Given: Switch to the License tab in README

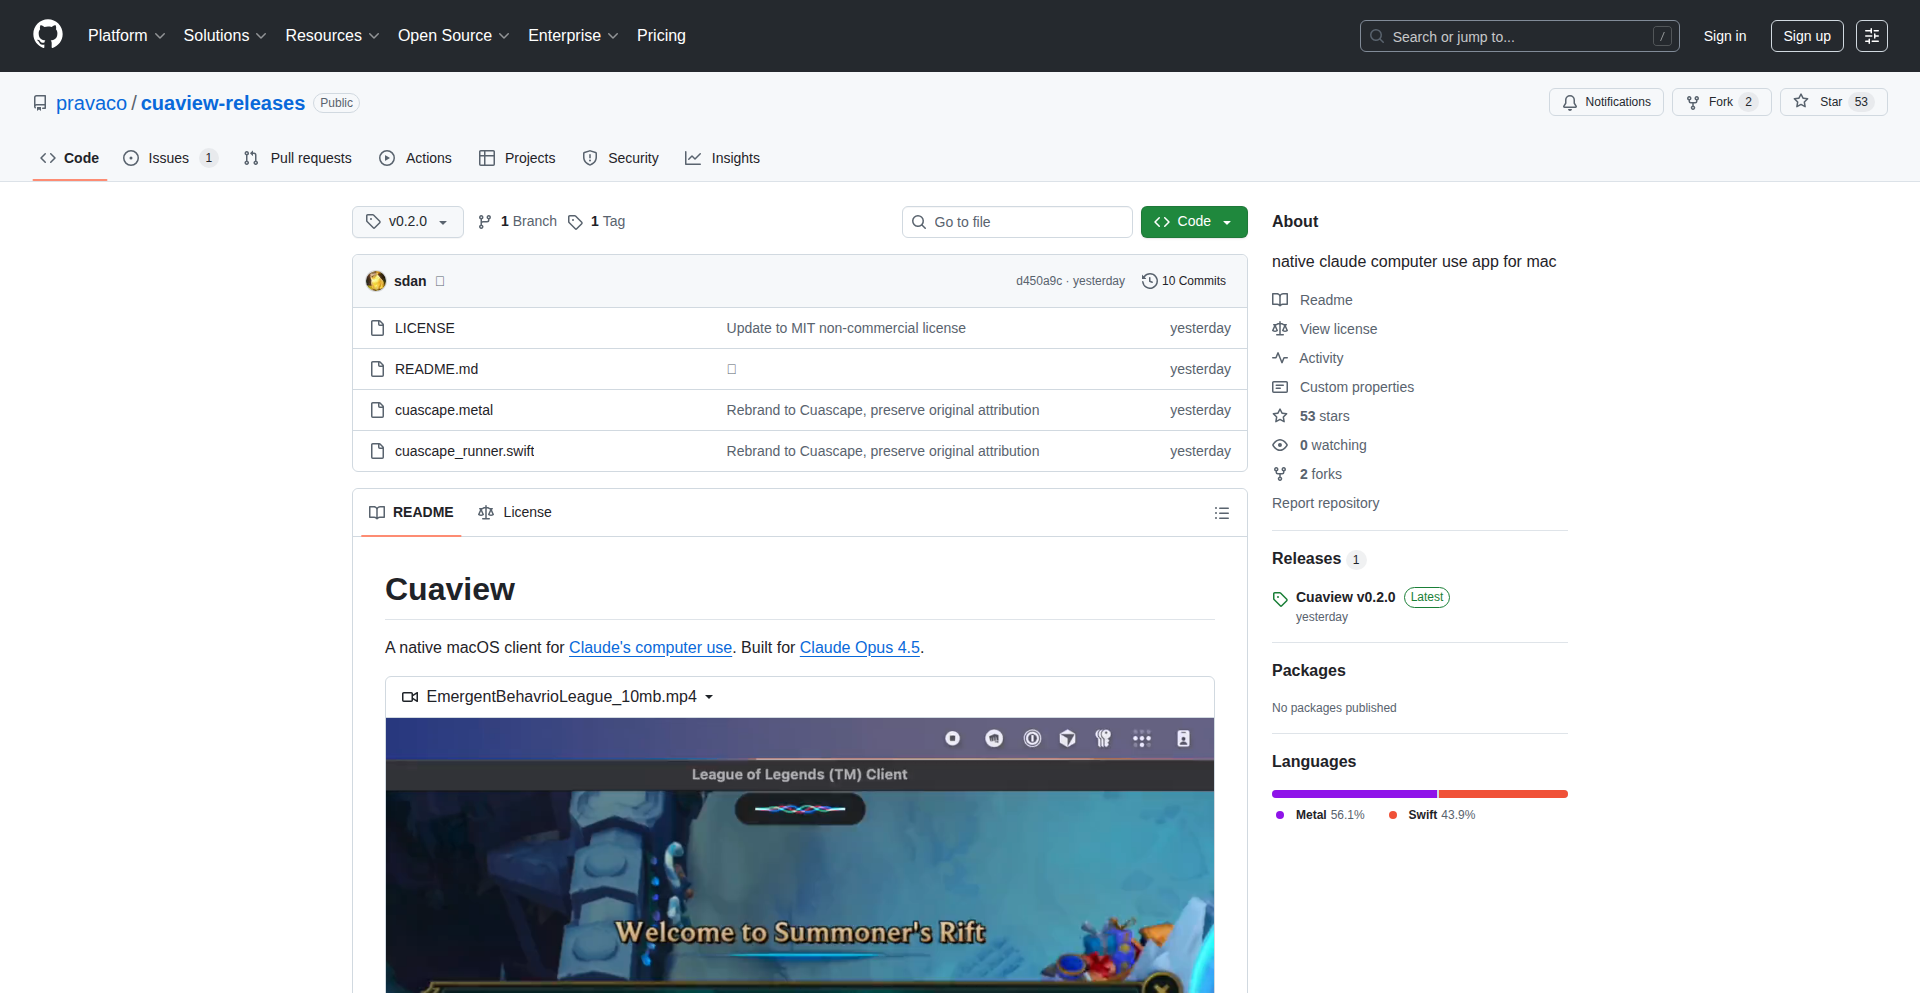Looking at the screenshot, I should [515, 512].
